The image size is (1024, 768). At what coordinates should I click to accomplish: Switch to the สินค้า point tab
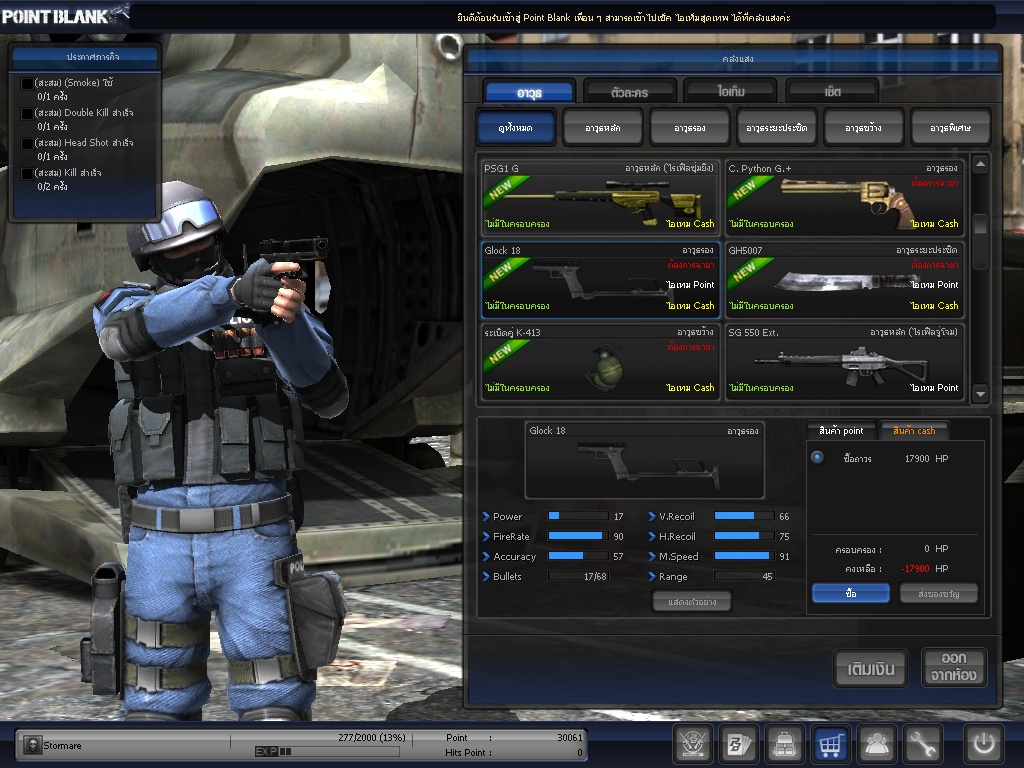pyautogui.click(x=841, y=431)
